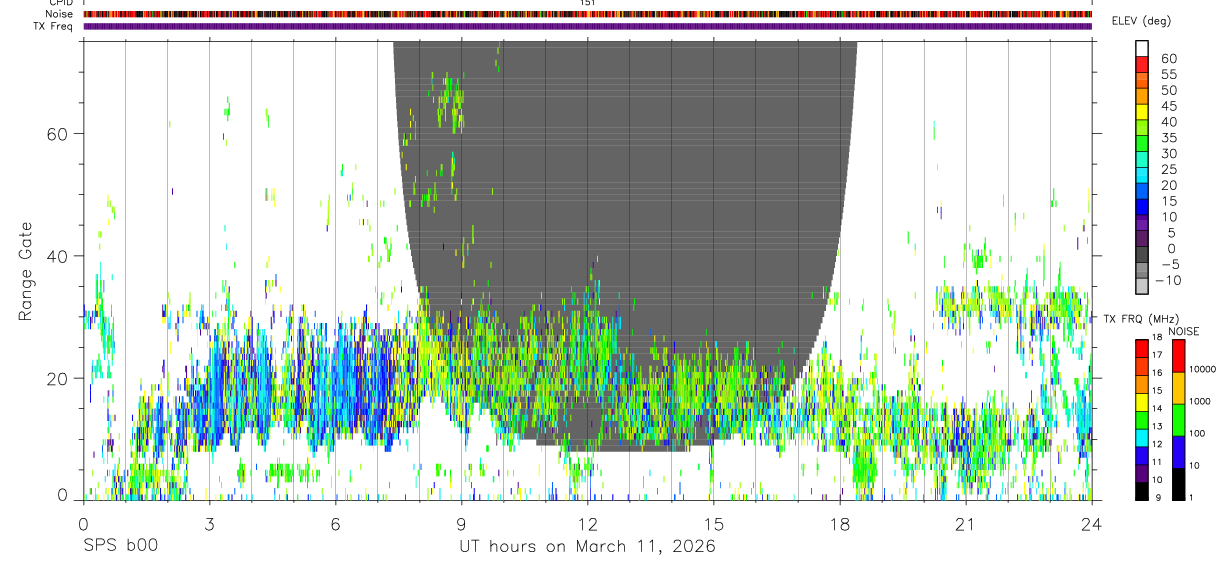
Task: Click the '1' label at bottom of NOISE bar
Action: click(x=1192, y=497)
